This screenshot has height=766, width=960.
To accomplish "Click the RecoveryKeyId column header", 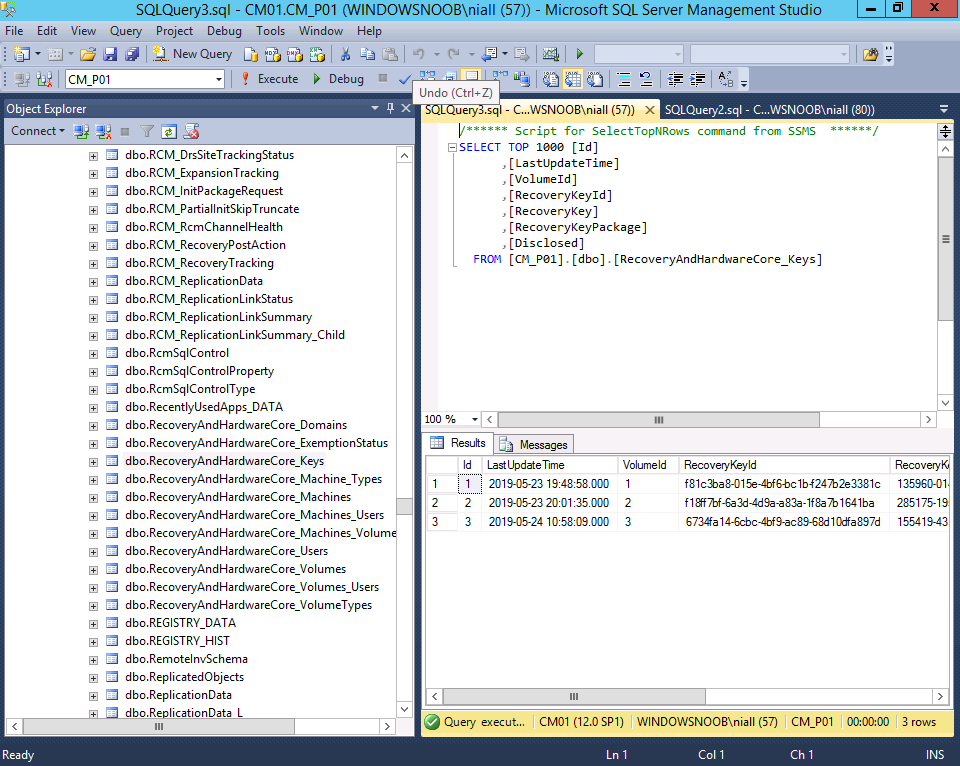I will pyautogui.click(x=784, y=465).
